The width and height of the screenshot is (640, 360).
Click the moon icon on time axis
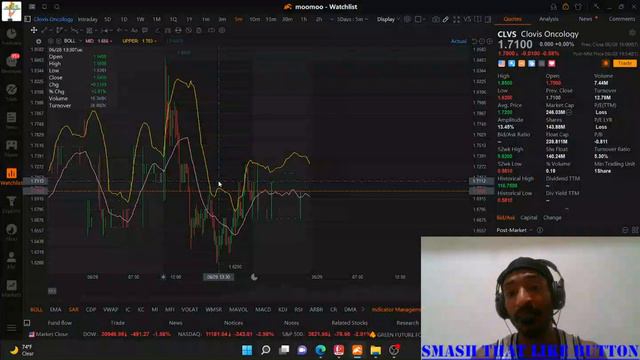254,277
